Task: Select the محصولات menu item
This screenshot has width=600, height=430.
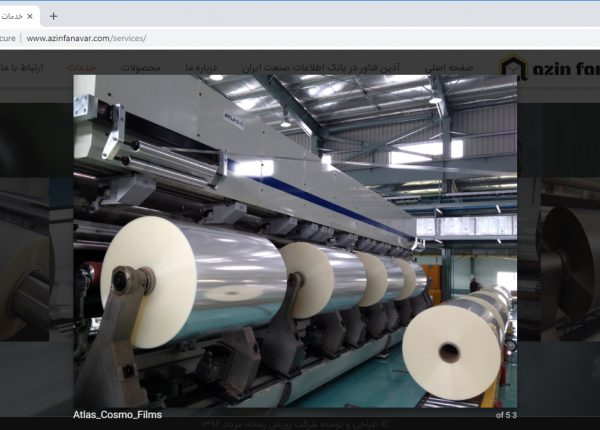Action: pos(141,67)
